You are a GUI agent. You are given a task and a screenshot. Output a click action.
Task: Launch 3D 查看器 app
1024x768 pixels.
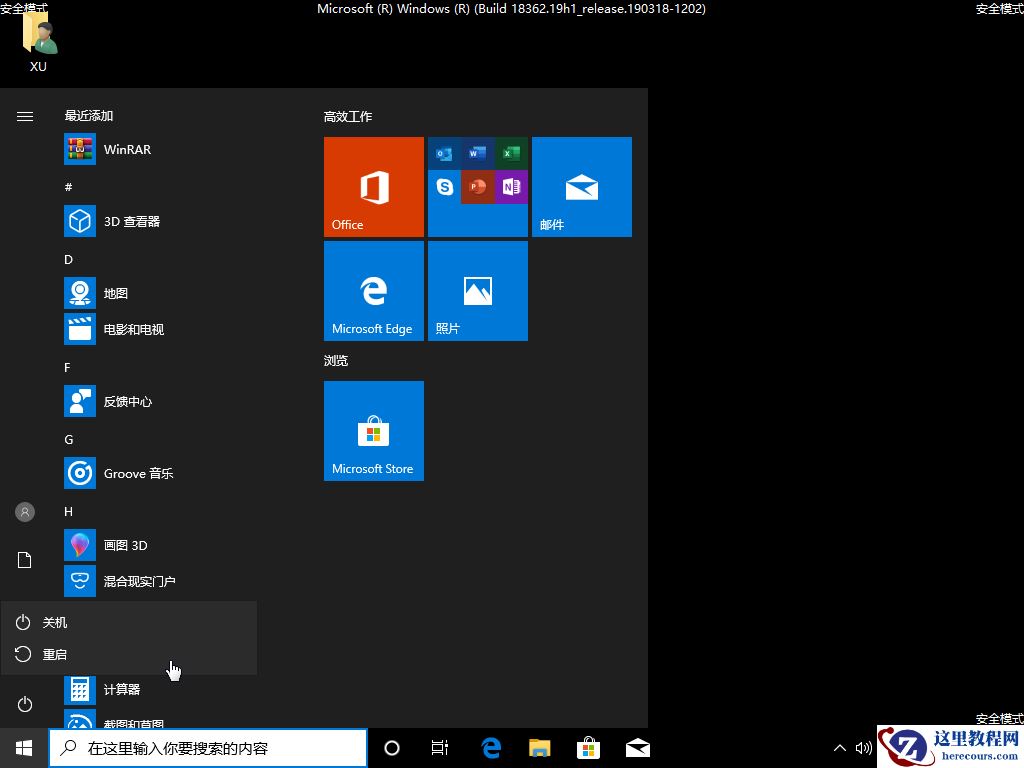click(x=131, y=222)
